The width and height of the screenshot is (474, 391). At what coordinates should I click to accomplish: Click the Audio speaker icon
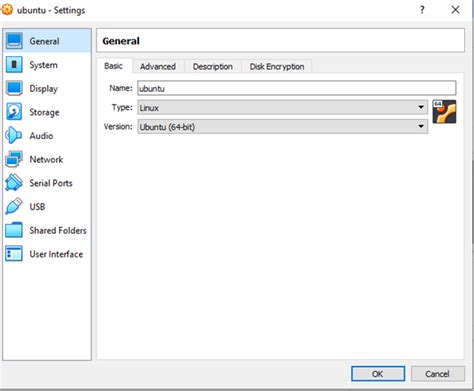pyautogui.click(x=14, y=135)
